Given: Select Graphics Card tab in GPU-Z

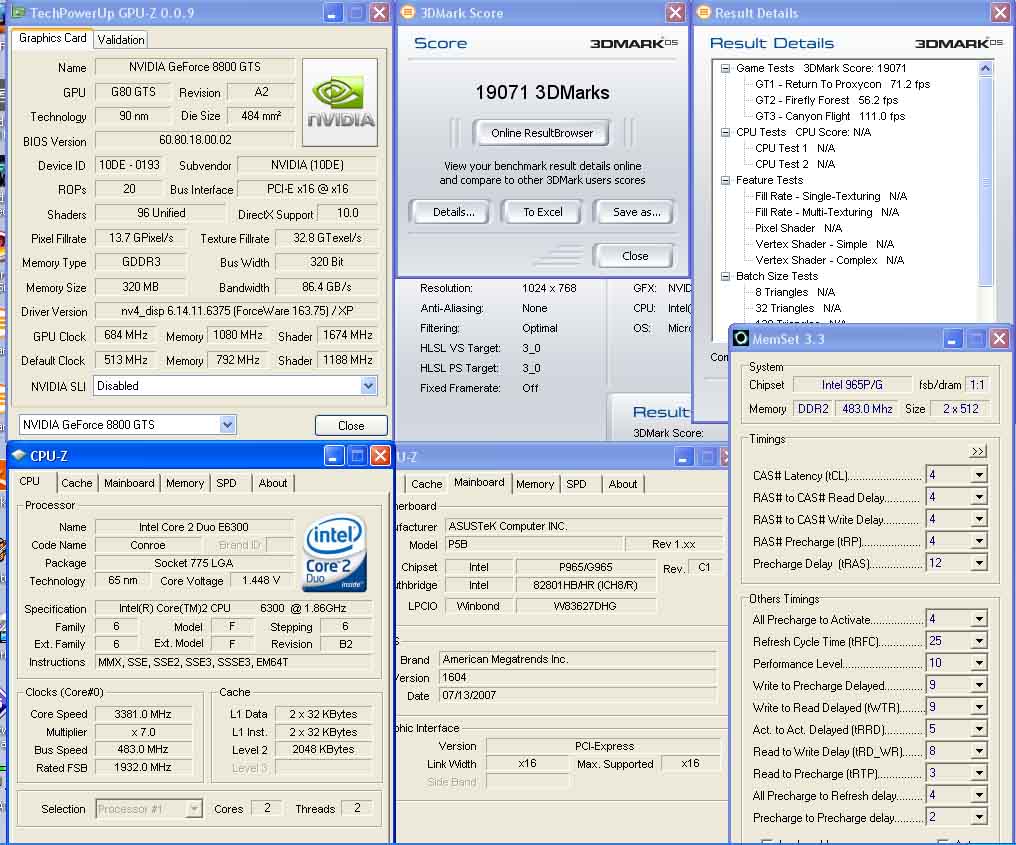Looking at the screenshot, I should pos(52,38).
